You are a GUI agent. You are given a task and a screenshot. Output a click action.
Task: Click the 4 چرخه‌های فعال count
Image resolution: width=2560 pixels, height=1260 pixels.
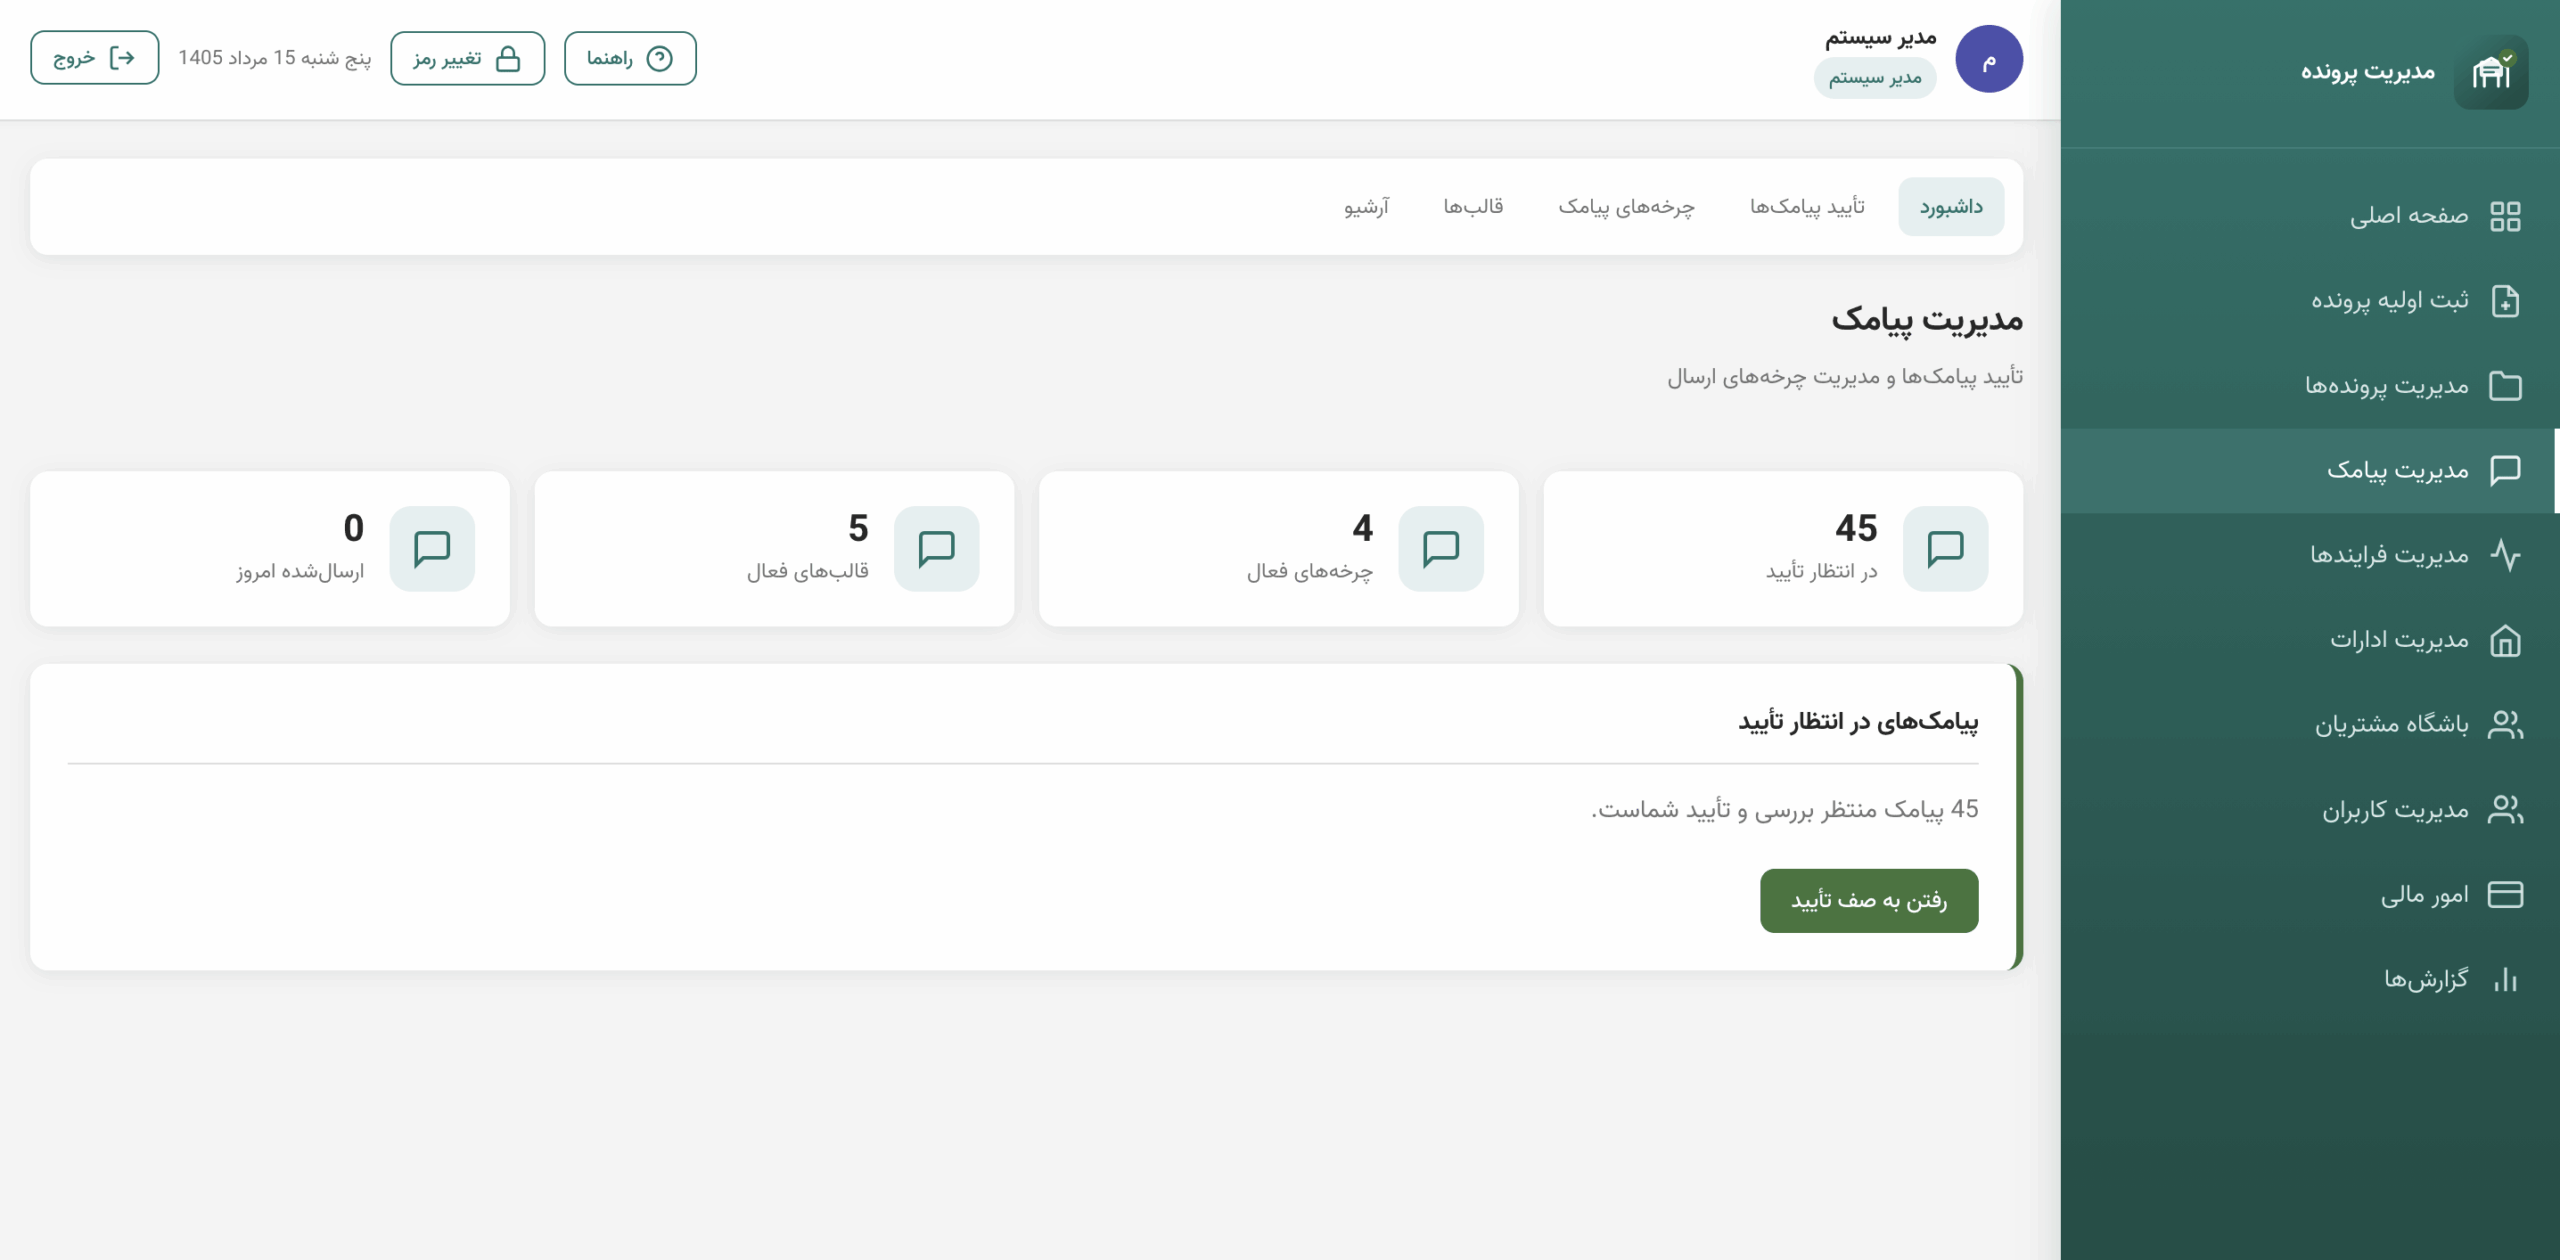pyautogui.click(x=1363, y=528)
